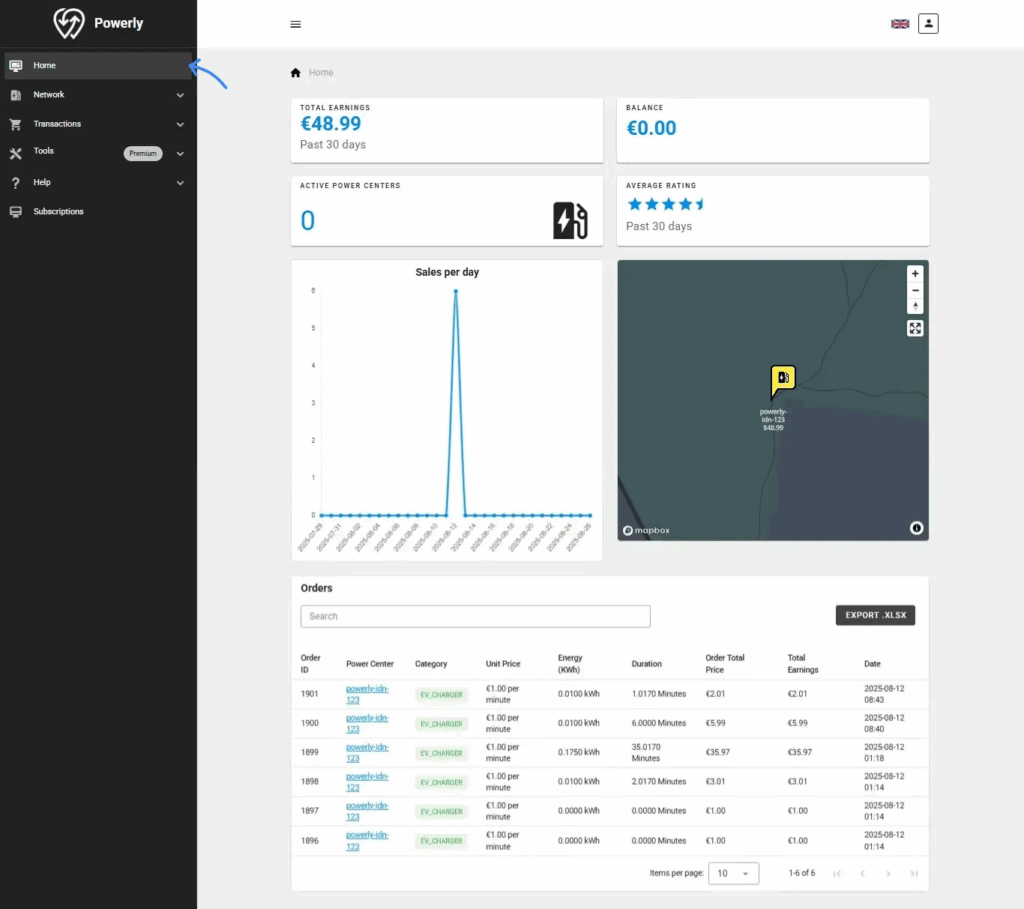Toggle fullscreen map view

click(915, 328)
